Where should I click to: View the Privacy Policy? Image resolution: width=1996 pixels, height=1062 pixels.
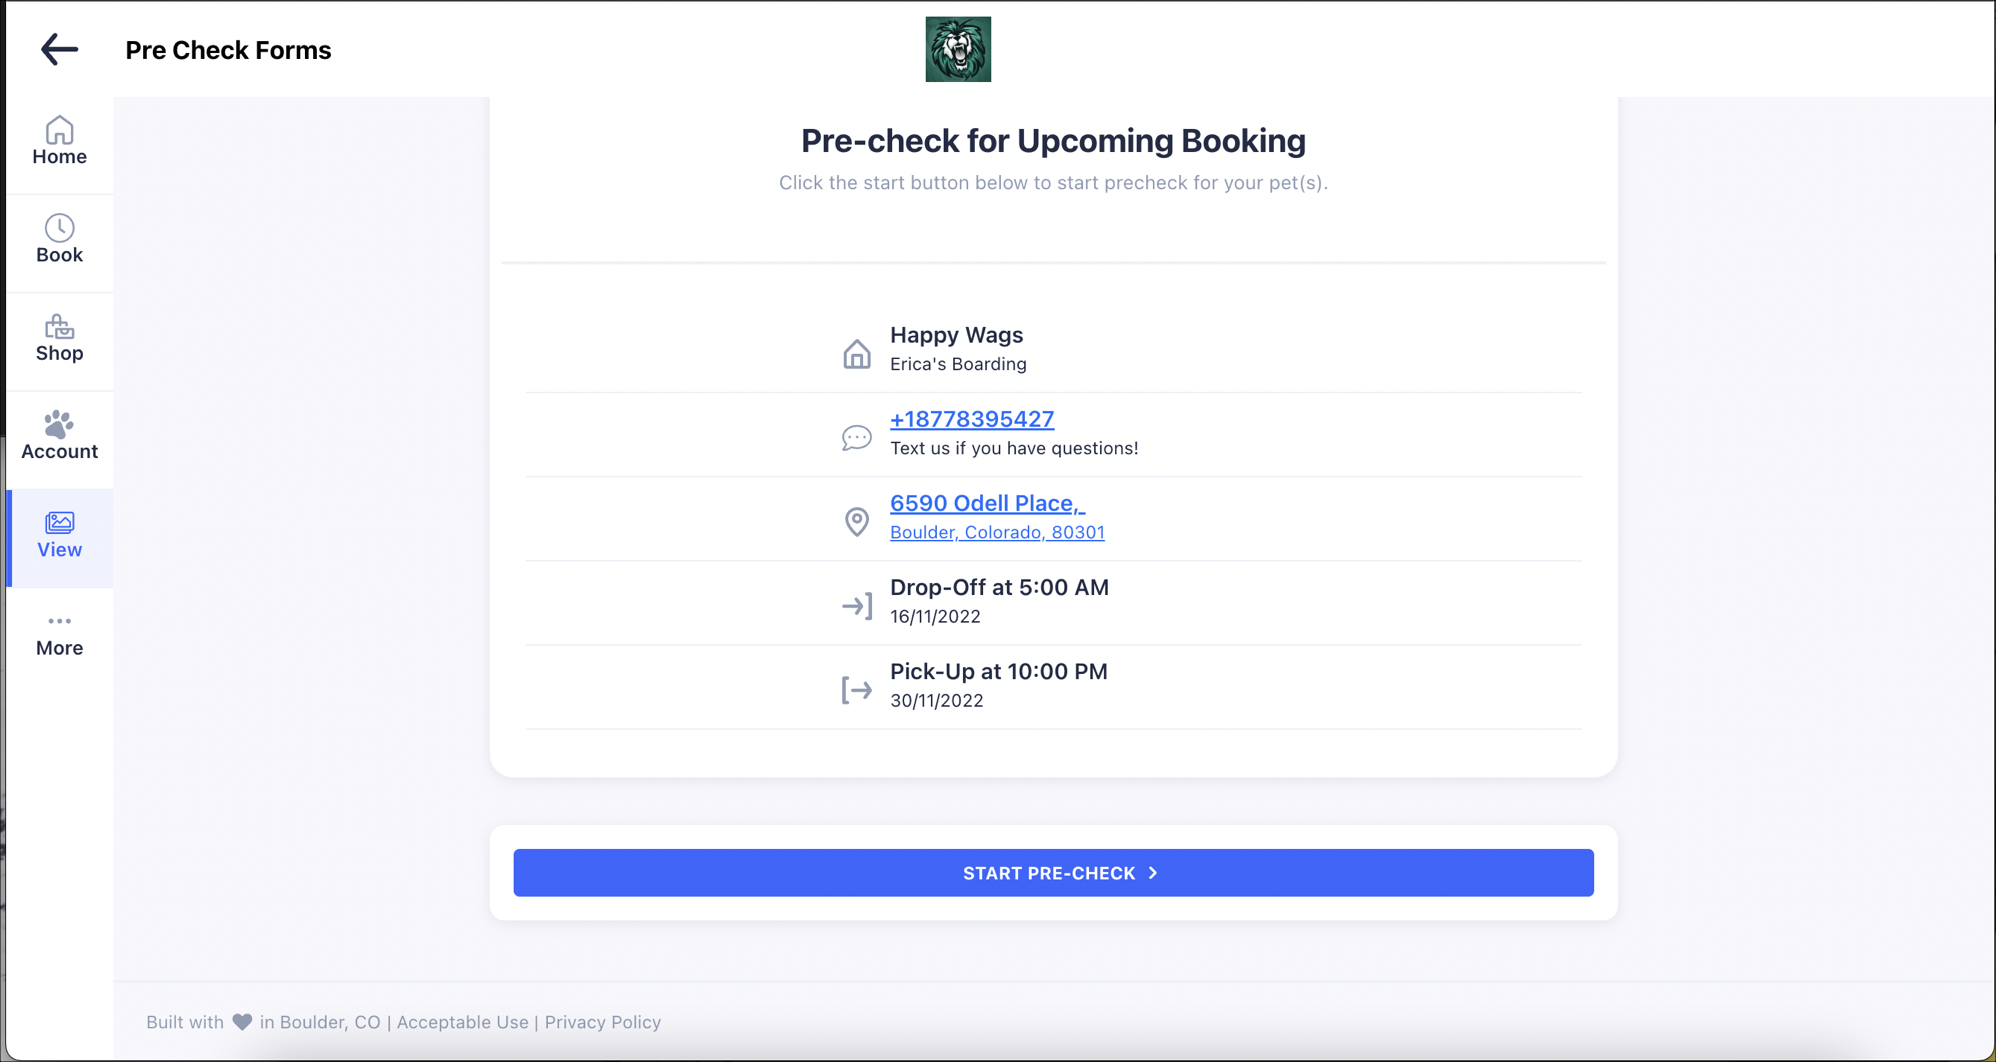point(603,1021)
